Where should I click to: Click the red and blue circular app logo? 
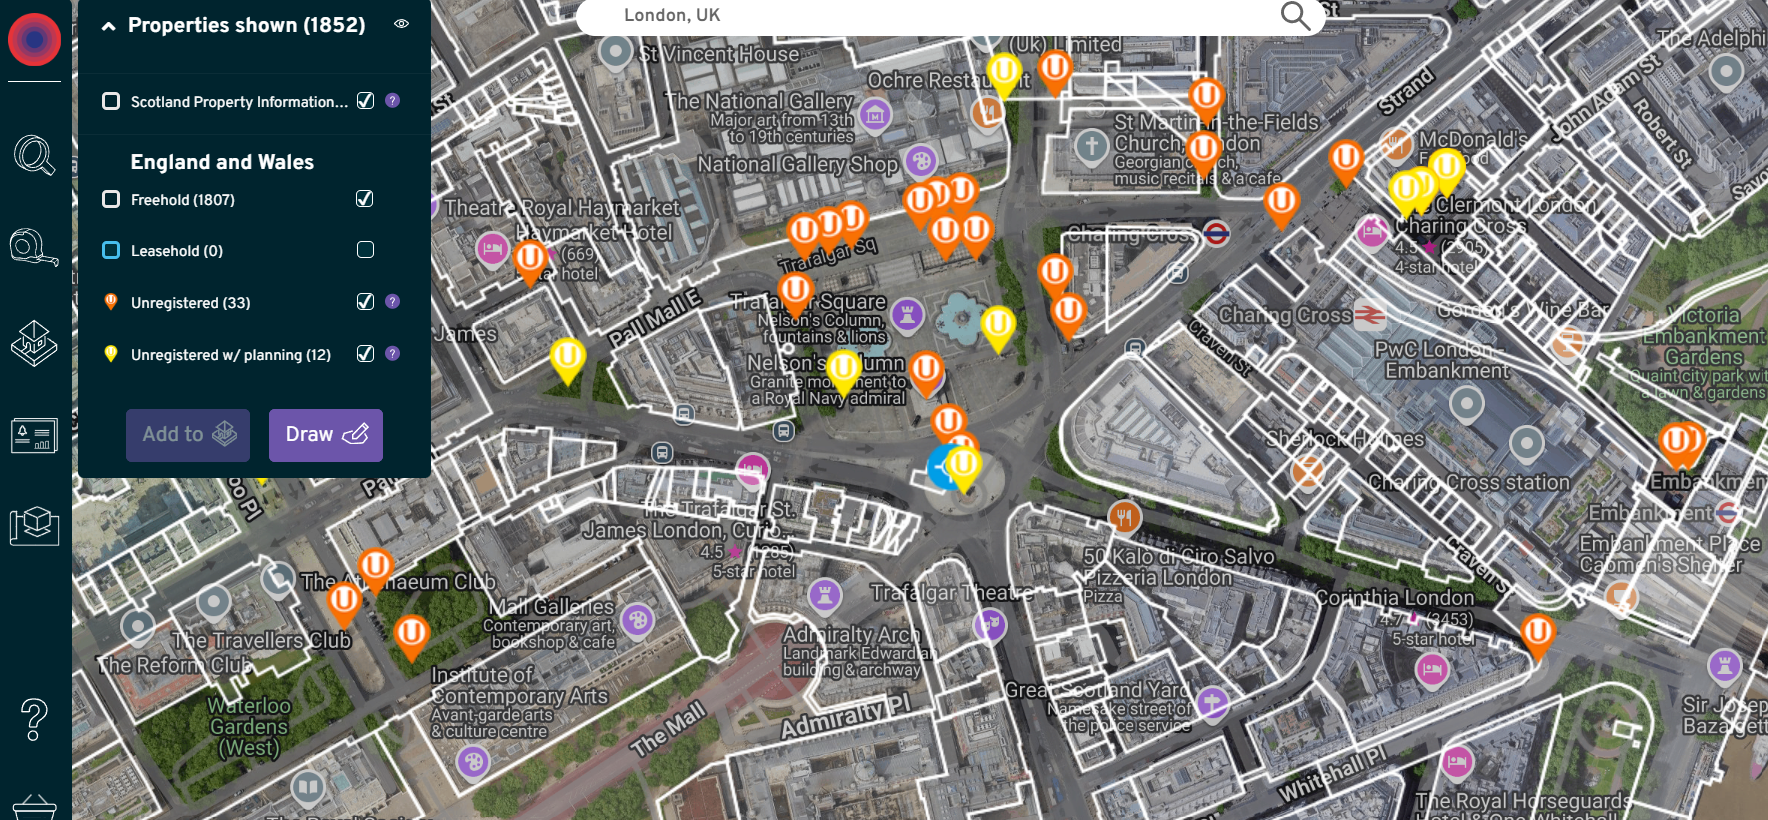click(x=34, y=40)
